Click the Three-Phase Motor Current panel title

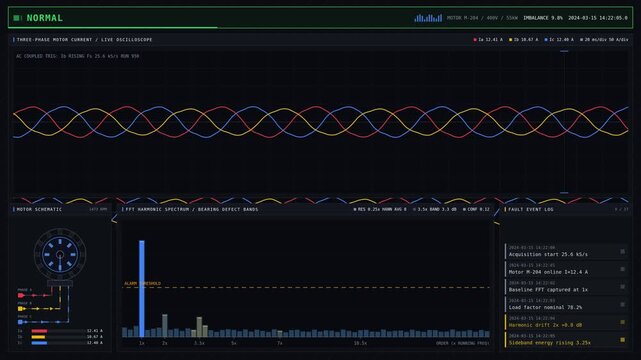pyautogui.click(x=84, y=40)
